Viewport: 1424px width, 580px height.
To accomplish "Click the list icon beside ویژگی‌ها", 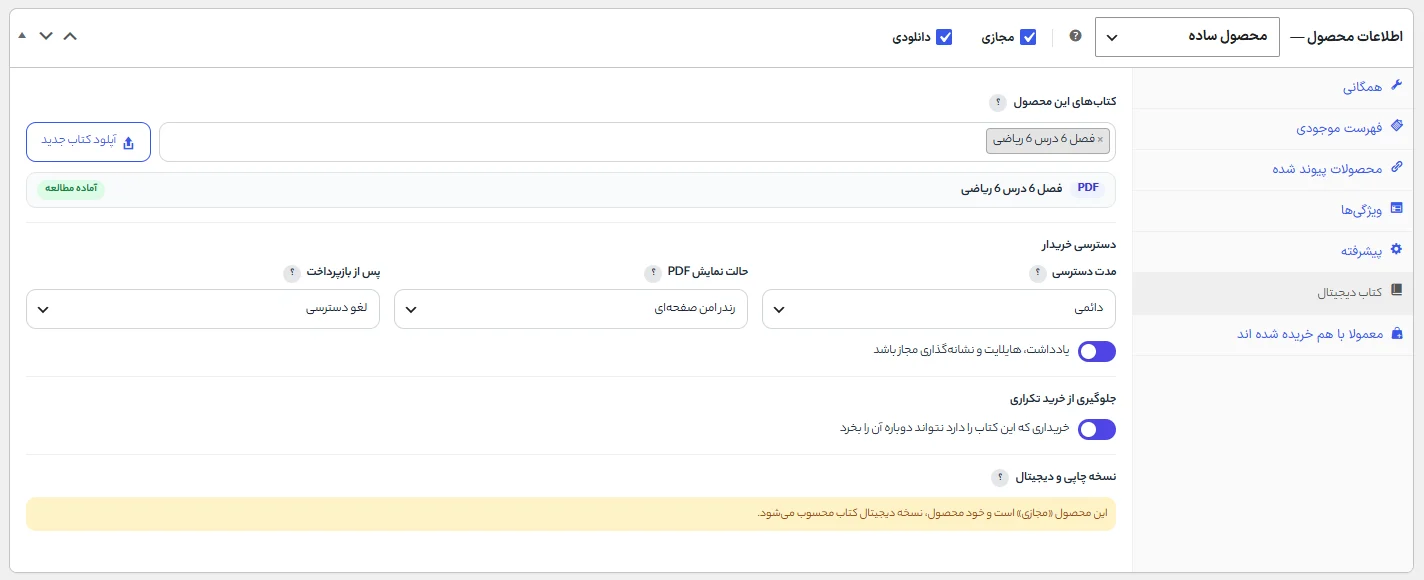I will (x=1397, y=209).
